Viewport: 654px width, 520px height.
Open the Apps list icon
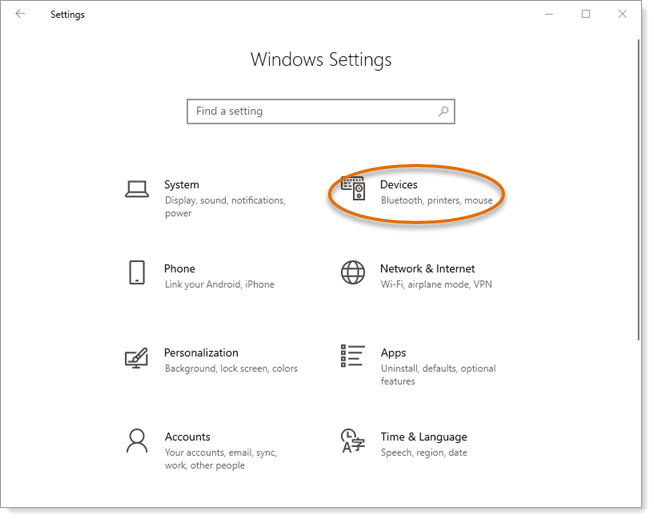click(353, 356)
